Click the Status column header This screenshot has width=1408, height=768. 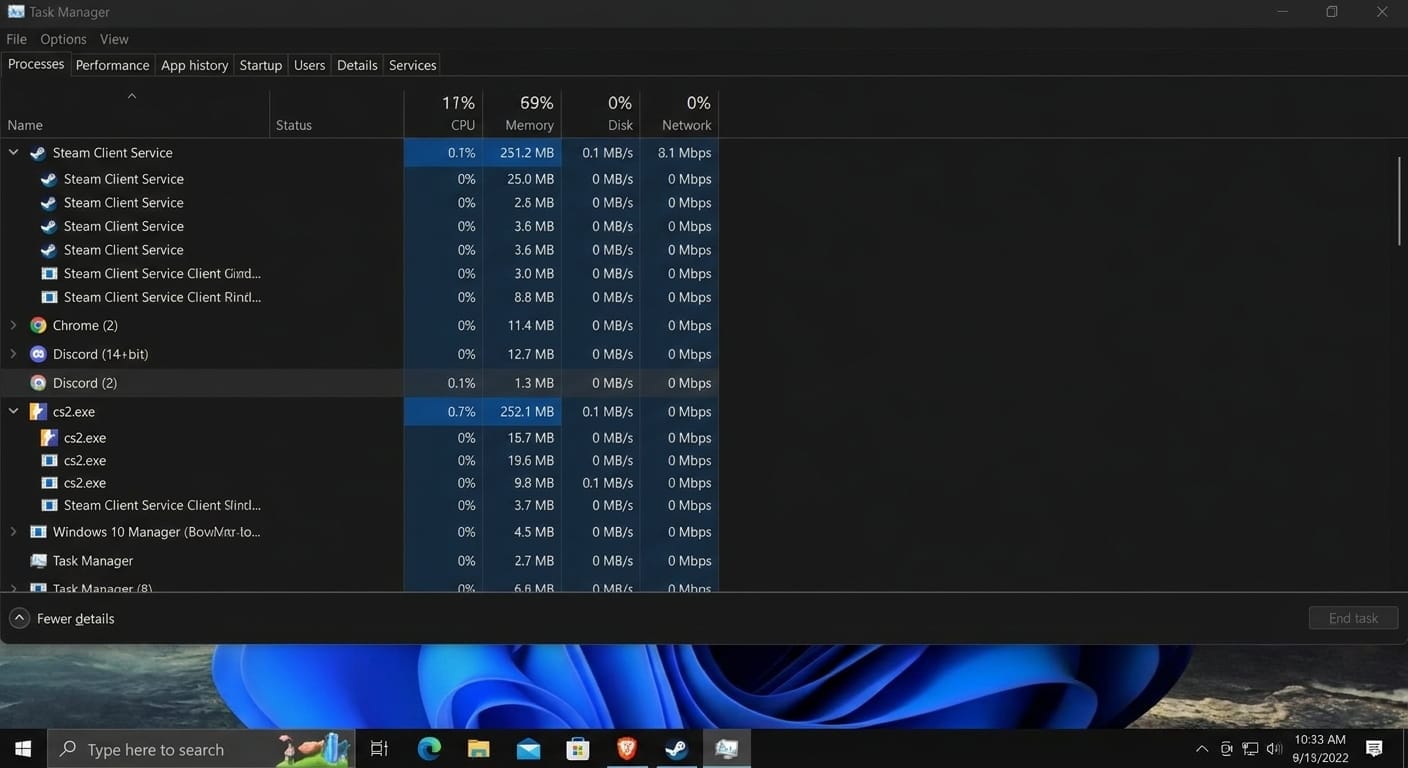(337, 114)
